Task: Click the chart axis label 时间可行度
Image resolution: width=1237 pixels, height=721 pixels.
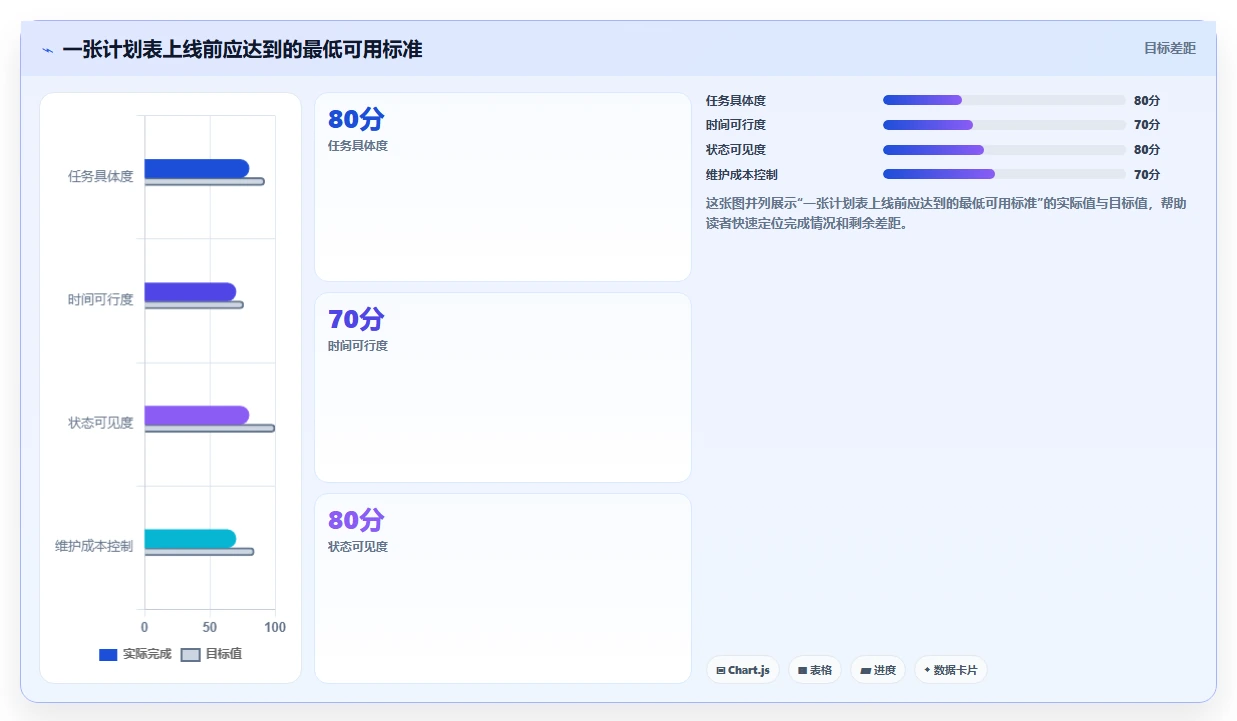Action: click(x=100, y=299)
